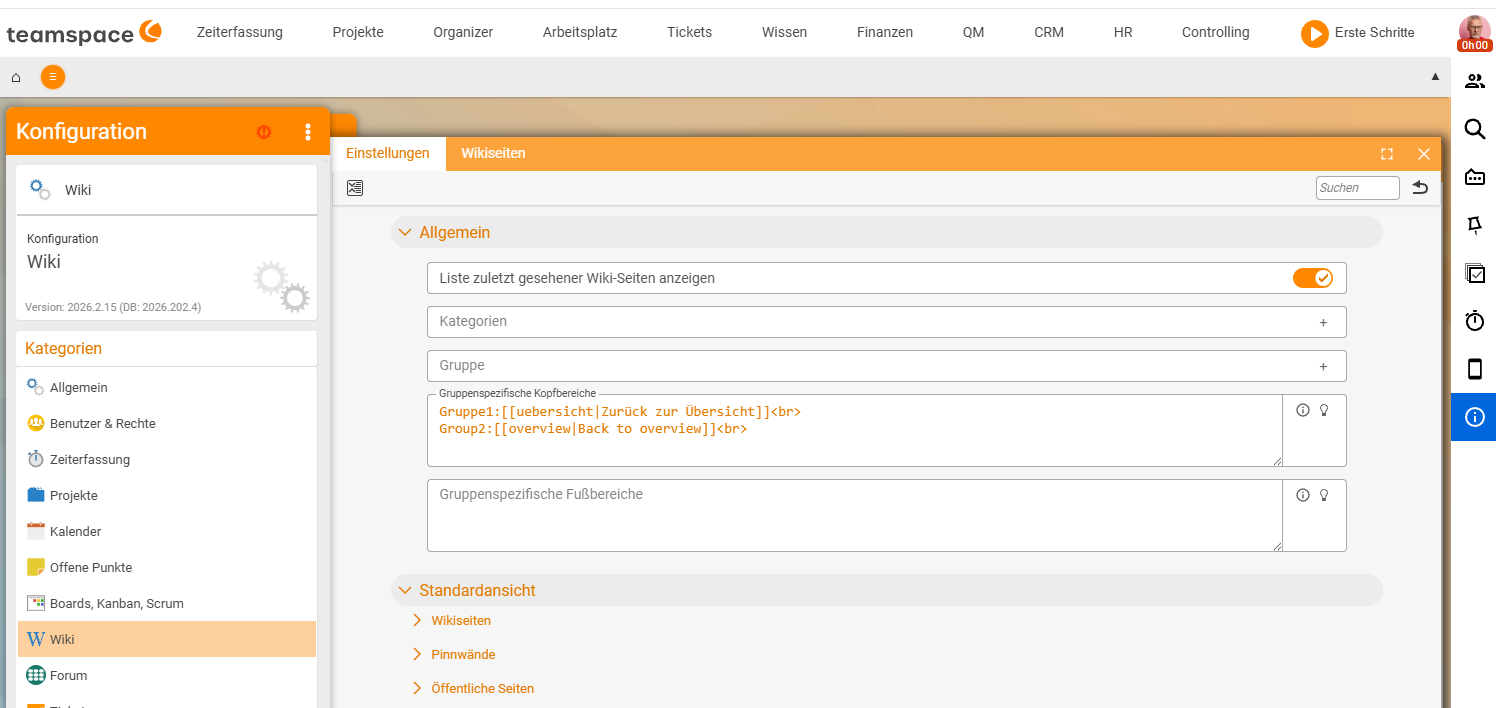The width and height of the screenshot is (1496, 708).
Task: Open the QM menu
Action: coord(974,32)
